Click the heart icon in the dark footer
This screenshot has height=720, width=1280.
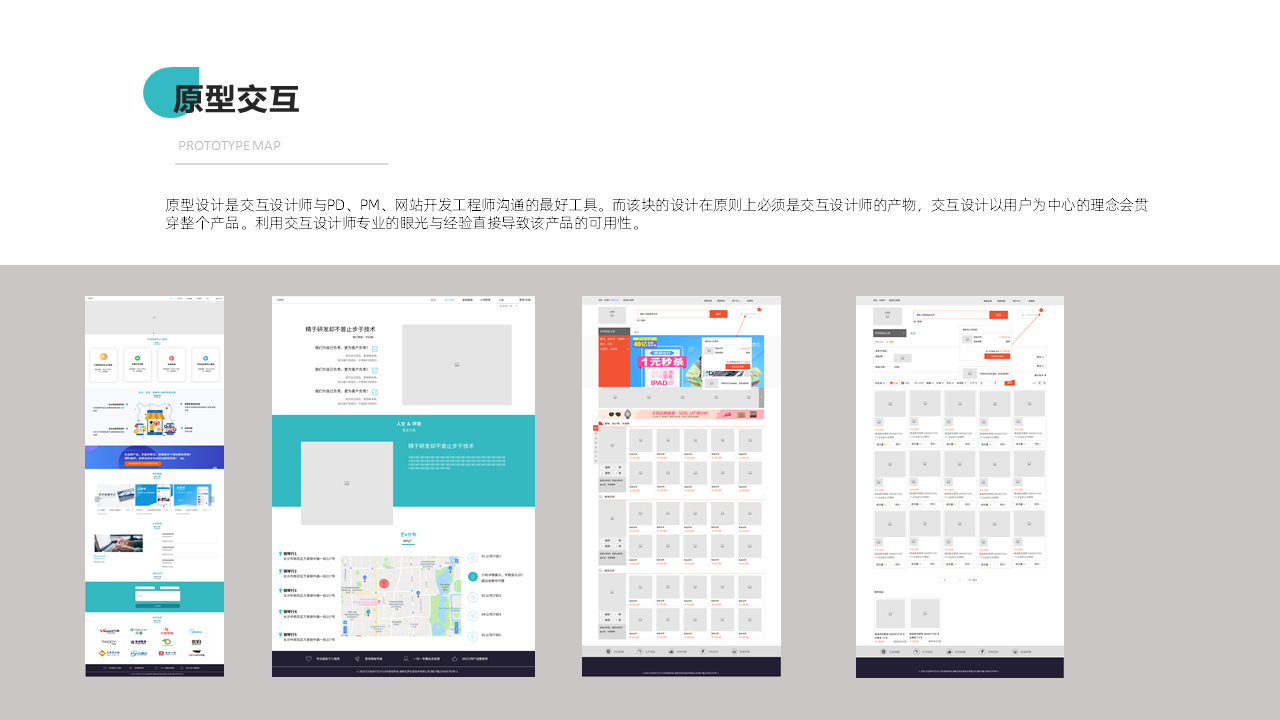[x=309, y=659]
